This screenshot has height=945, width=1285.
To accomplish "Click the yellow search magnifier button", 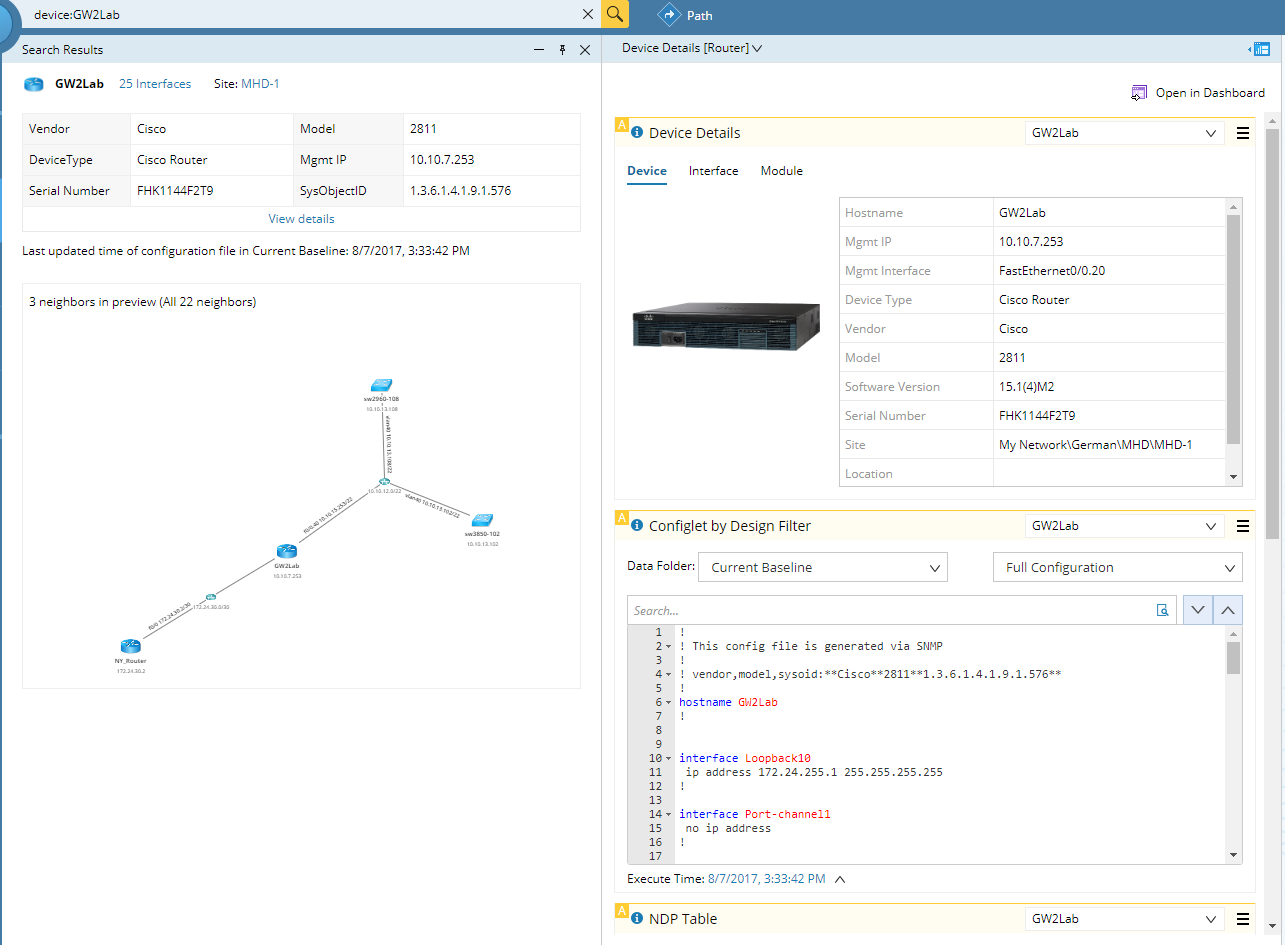I will (x=615, y=14).
